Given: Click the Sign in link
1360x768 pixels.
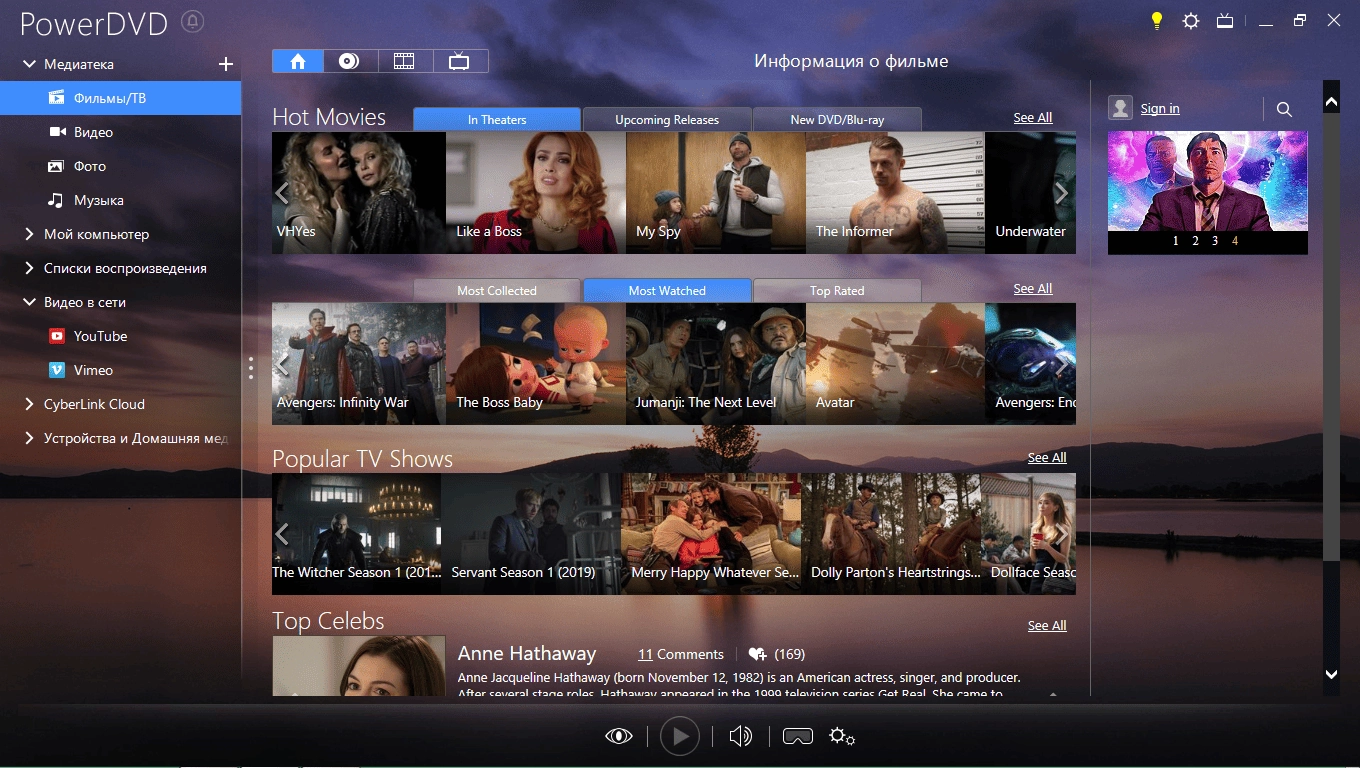Looking at the screenshot, I should (x=1160, y=108).
